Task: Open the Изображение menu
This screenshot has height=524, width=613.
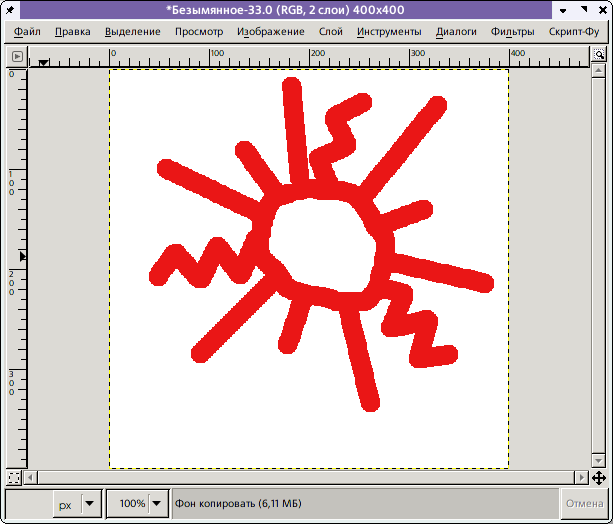Action: click(271, 31)
